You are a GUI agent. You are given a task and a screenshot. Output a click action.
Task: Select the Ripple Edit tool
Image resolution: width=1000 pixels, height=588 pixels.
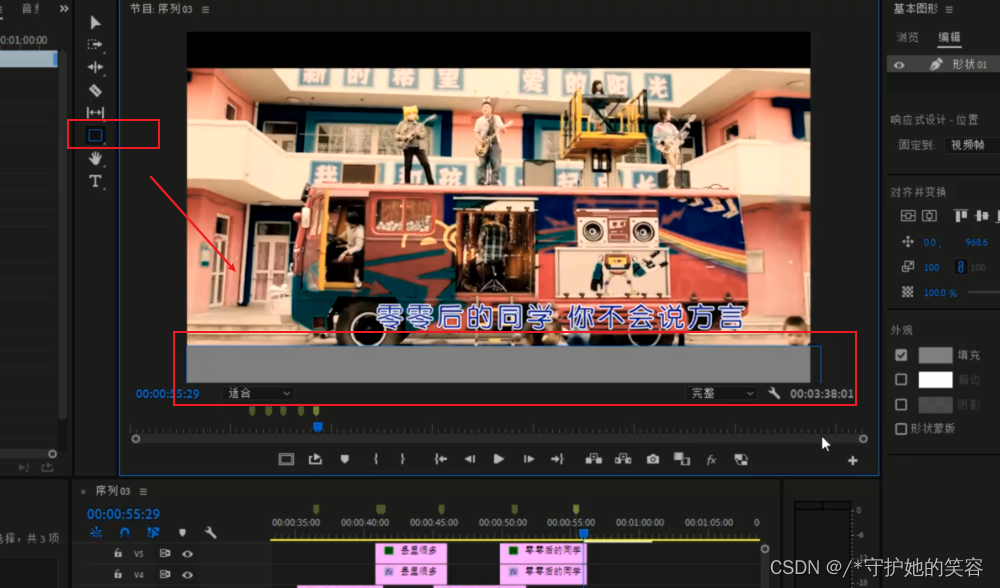click(95, 67)
